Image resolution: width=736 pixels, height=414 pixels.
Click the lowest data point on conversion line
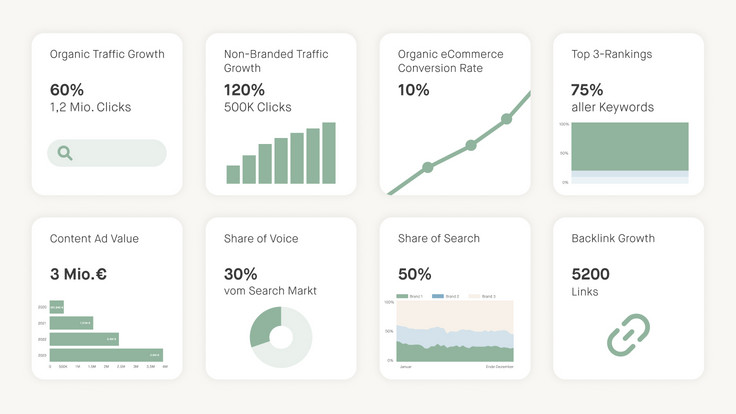point(428,167)
